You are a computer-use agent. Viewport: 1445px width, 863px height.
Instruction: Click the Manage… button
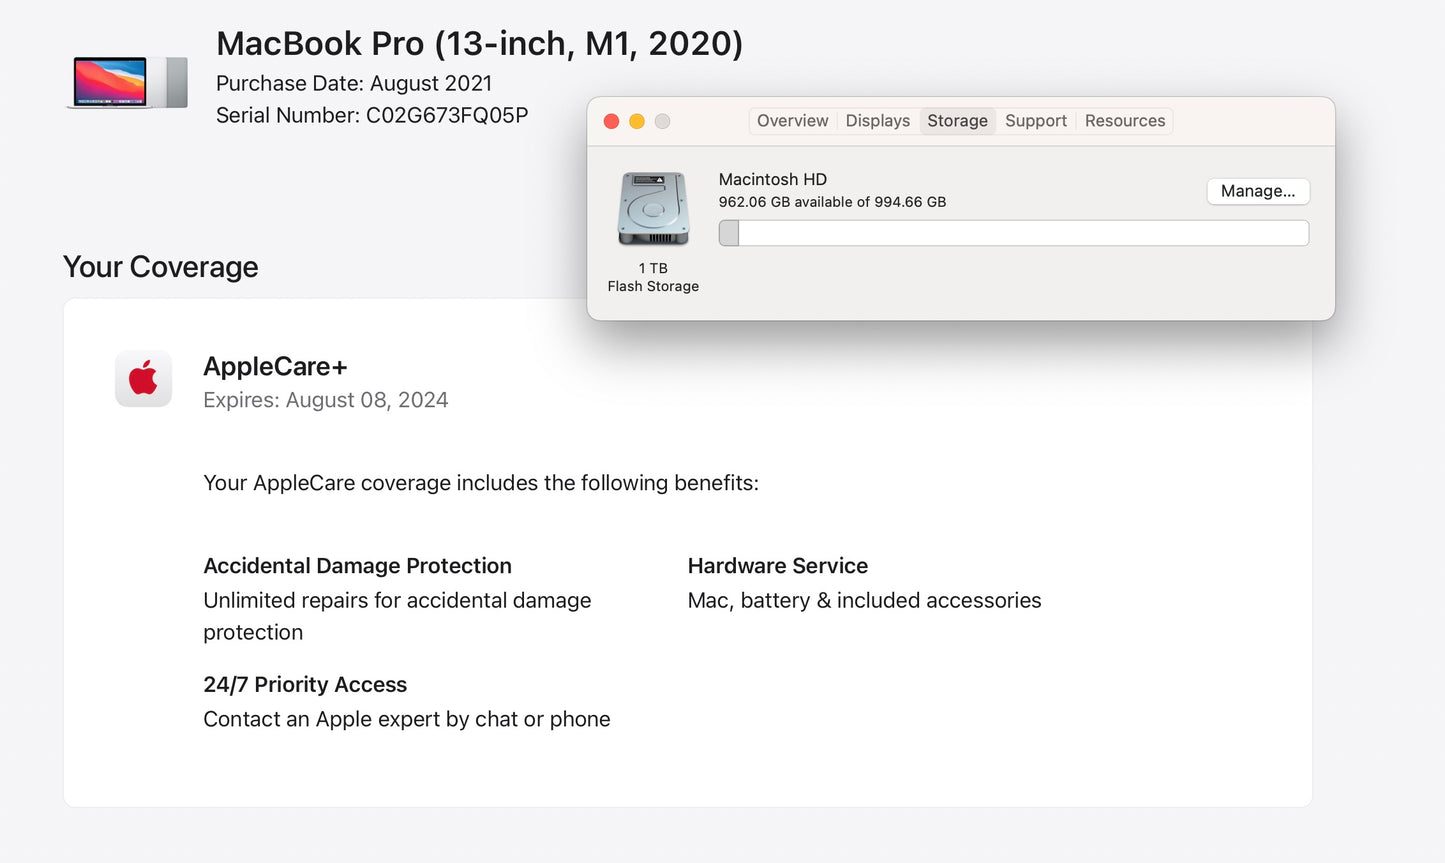click(x=1258, y=191)
